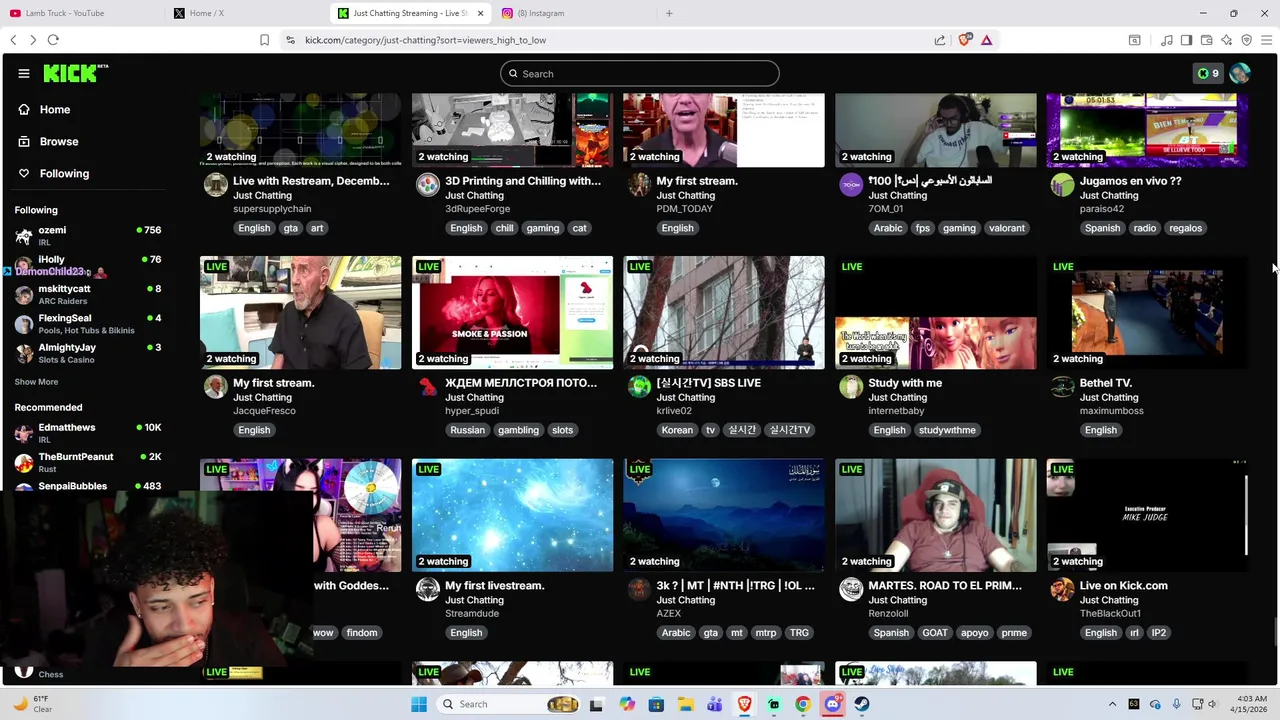Open Brave VPN shield icon

tap(1246, 40)
